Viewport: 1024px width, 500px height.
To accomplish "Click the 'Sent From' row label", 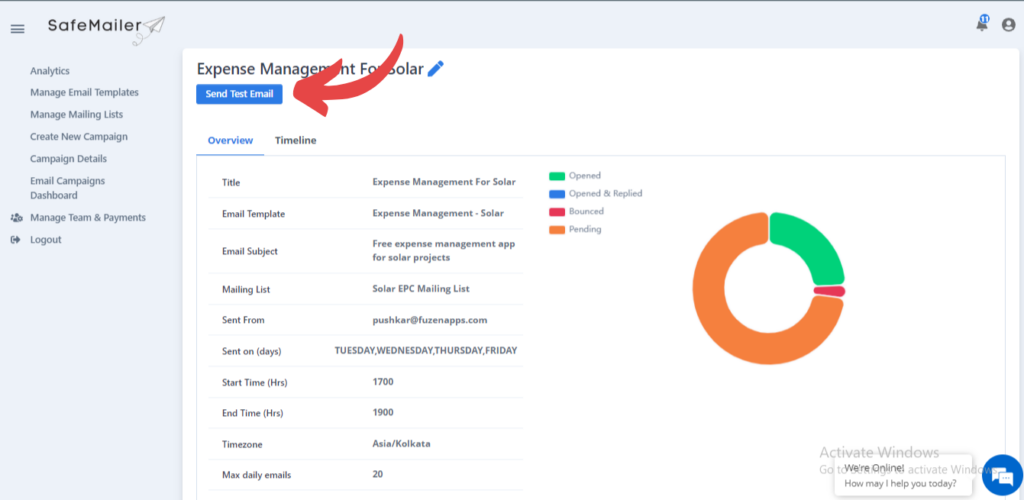I will pyautogui.click(x=243, y=320).
